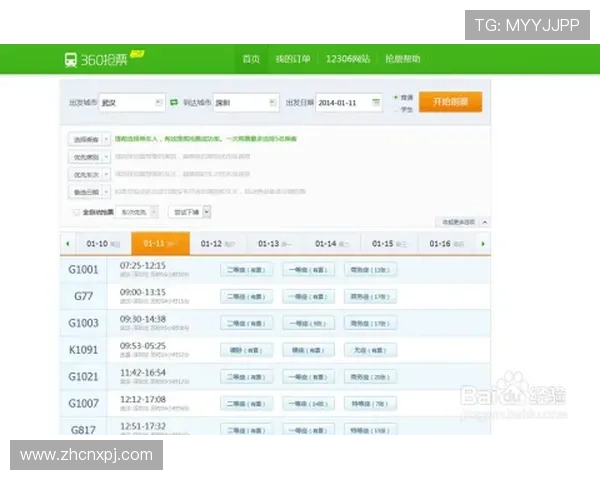Choose second-class seat for train G1007
The width and height of the screenshot is (600, 480).
pos(246,403)
